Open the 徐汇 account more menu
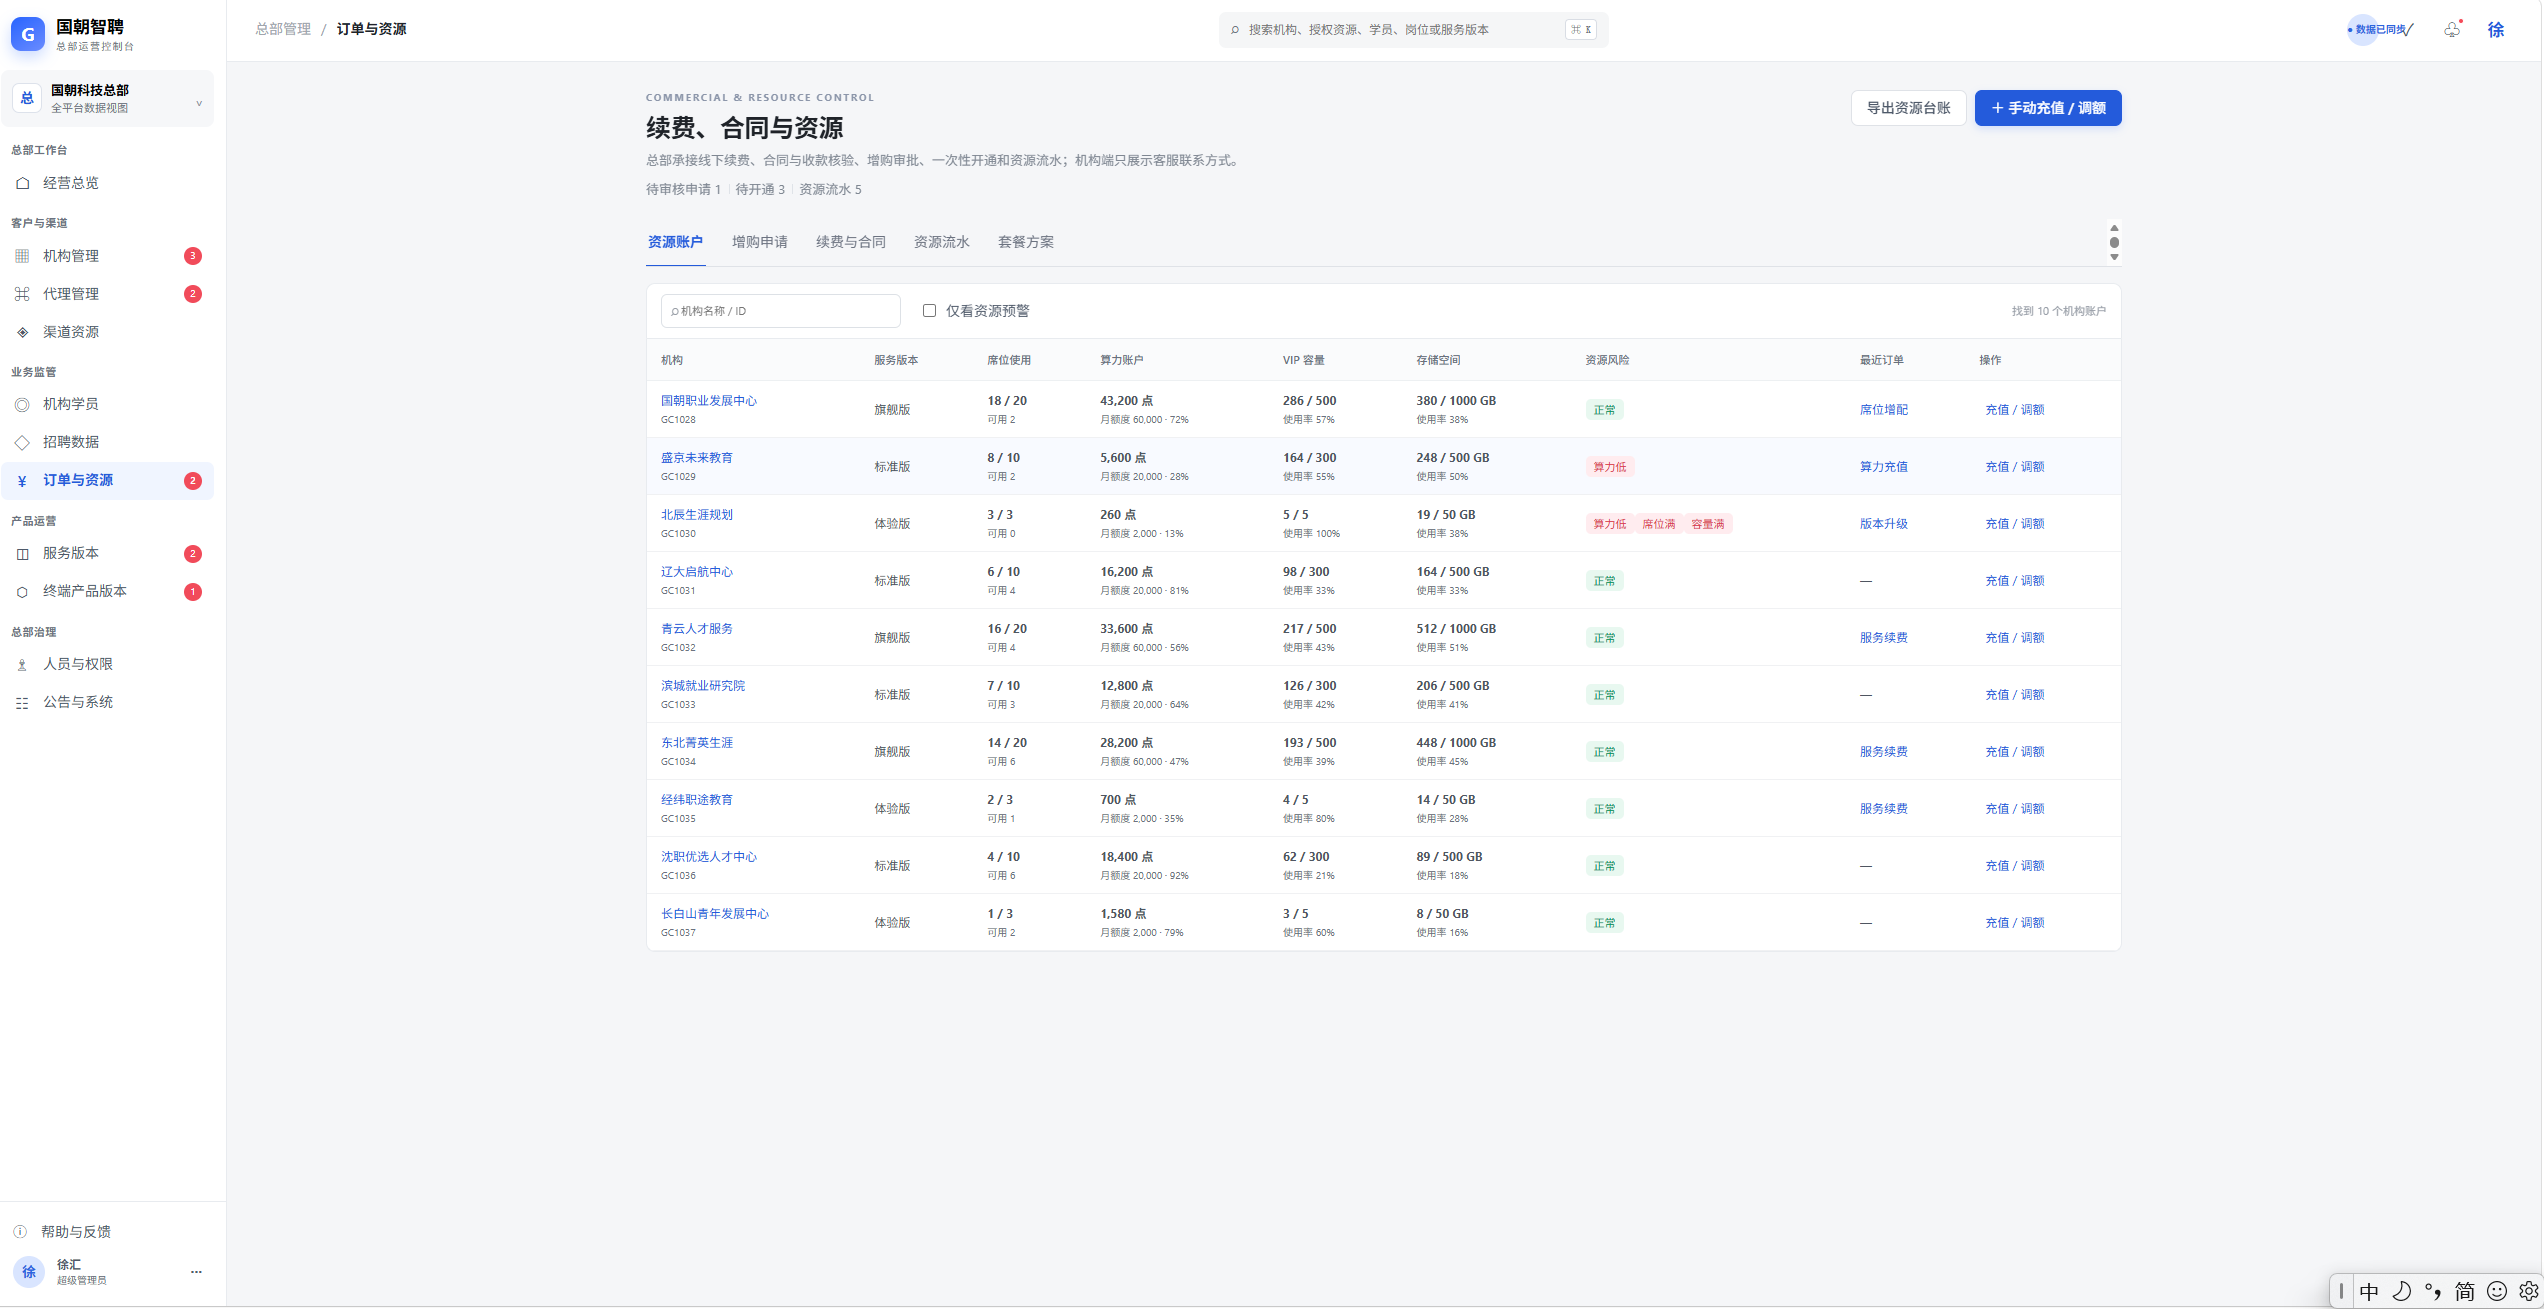Viewport: 2544px width, 1309px height. click(x=196, y=1272)
